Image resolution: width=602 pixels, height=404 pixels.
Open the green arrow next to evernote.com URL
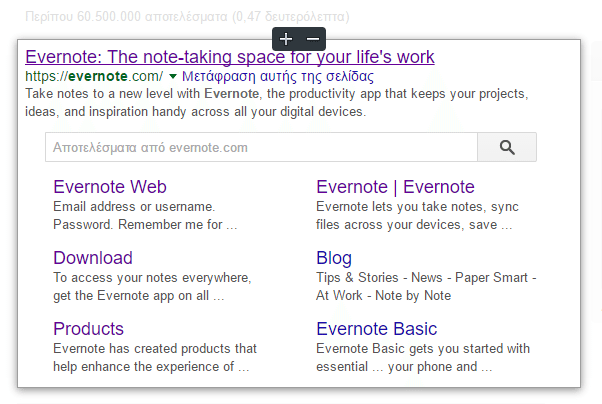coord(173,76)
